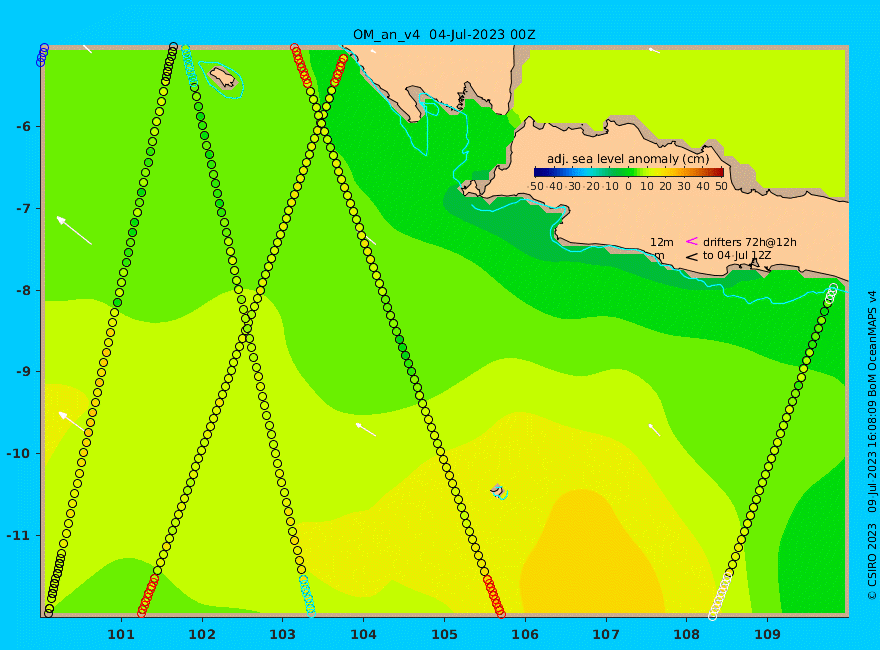The image size is (880, 650).
Task: Click longitude axis label 102
Action: click(202, 634)
